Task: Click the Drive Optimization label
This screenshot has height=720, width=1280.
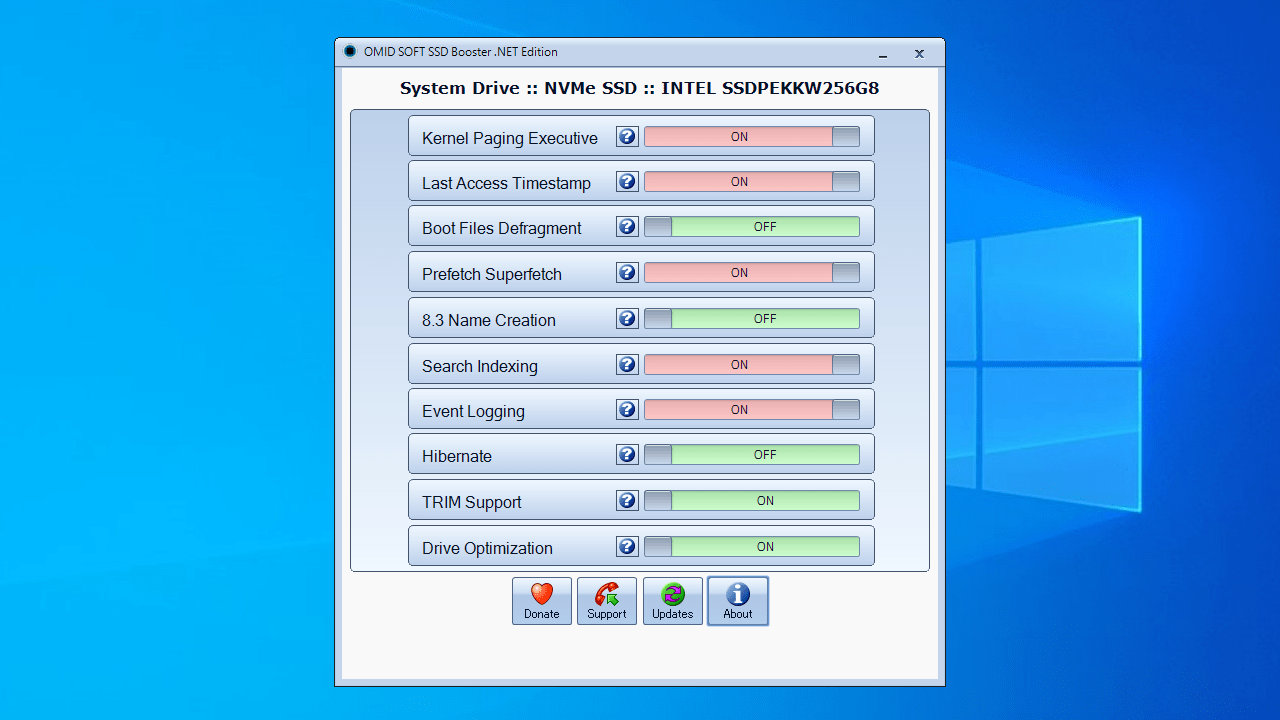Action: (487, 548)
